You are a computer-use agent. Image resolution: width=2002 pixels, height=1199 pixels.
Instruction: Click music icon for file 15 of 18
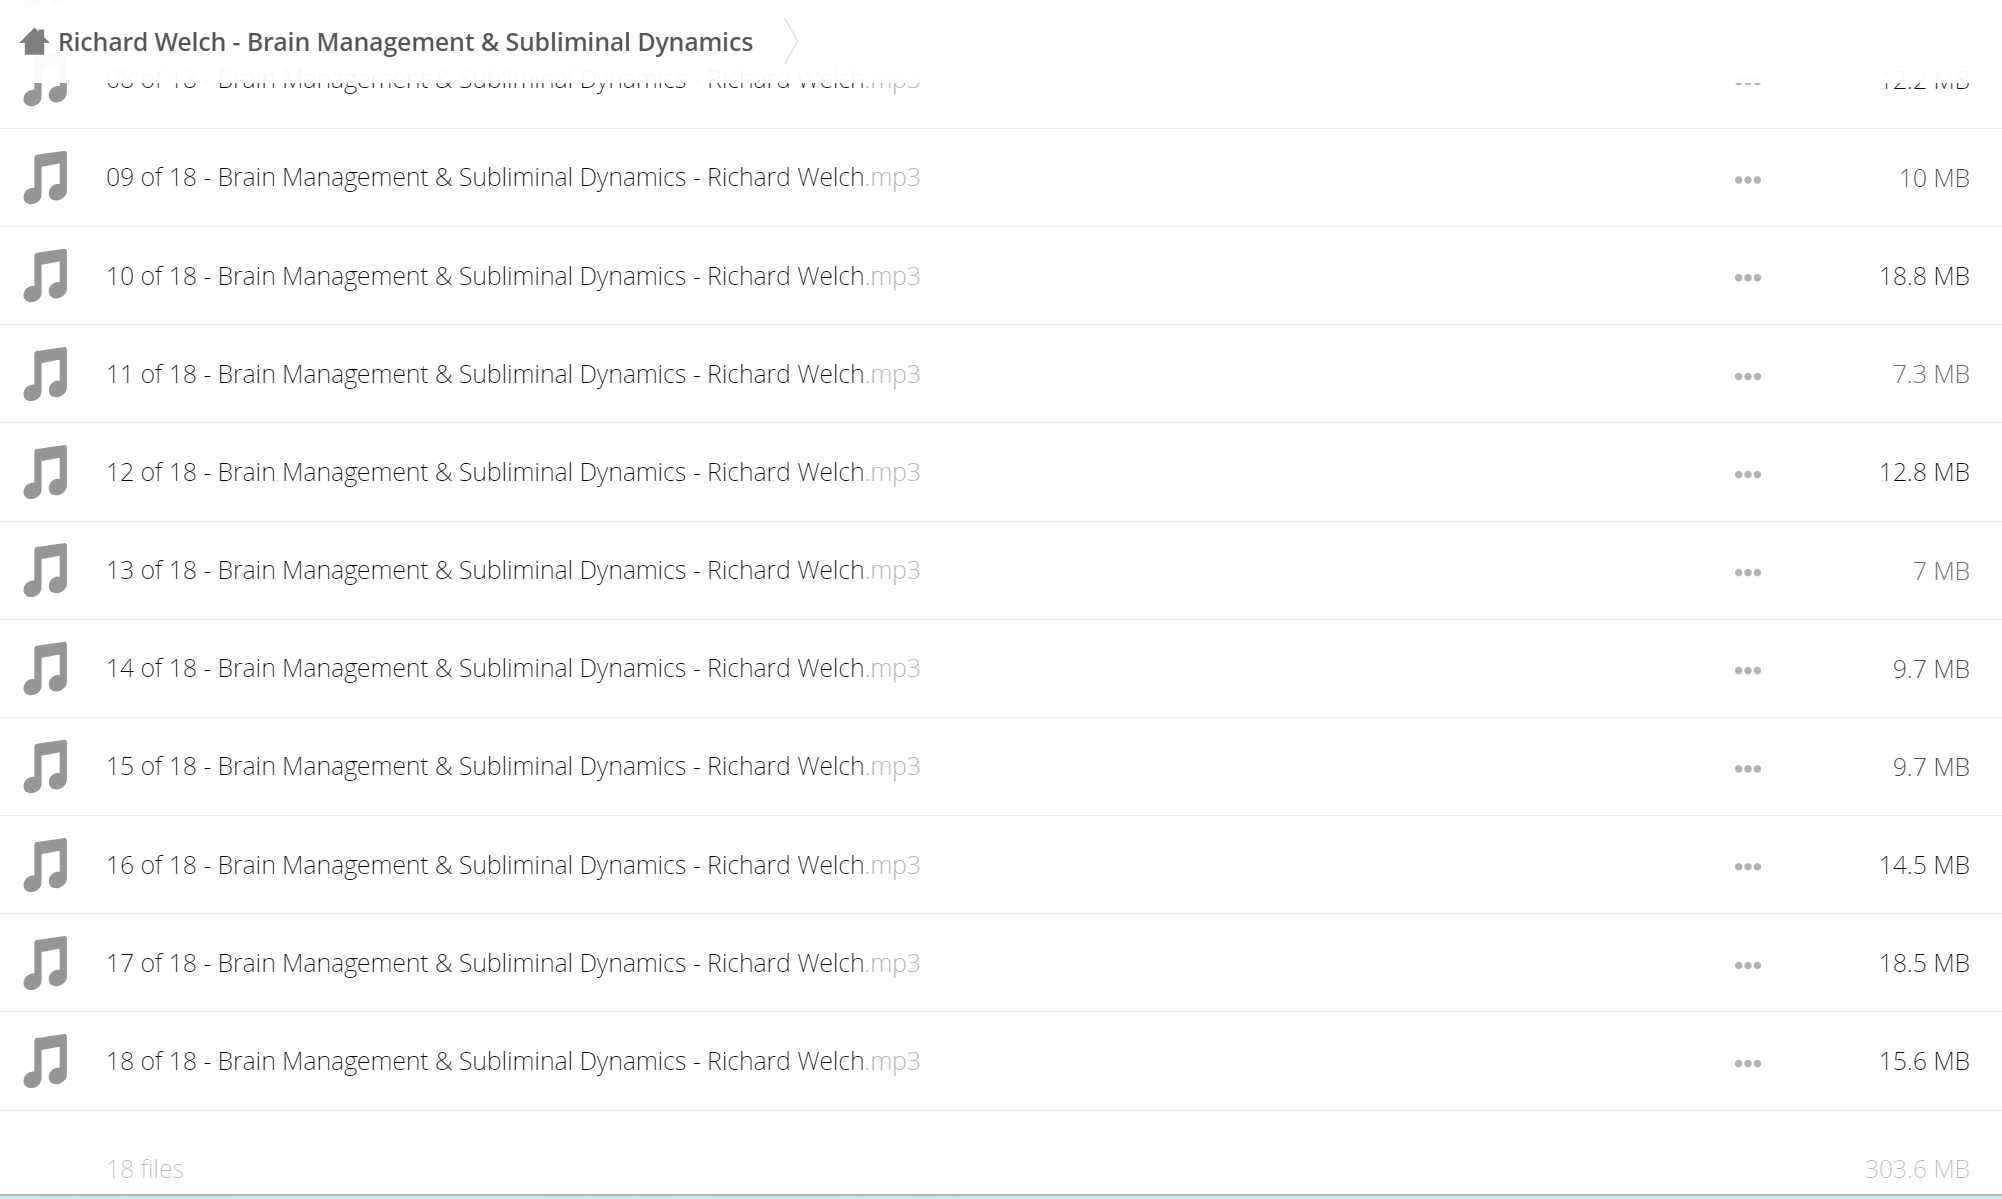46,766
